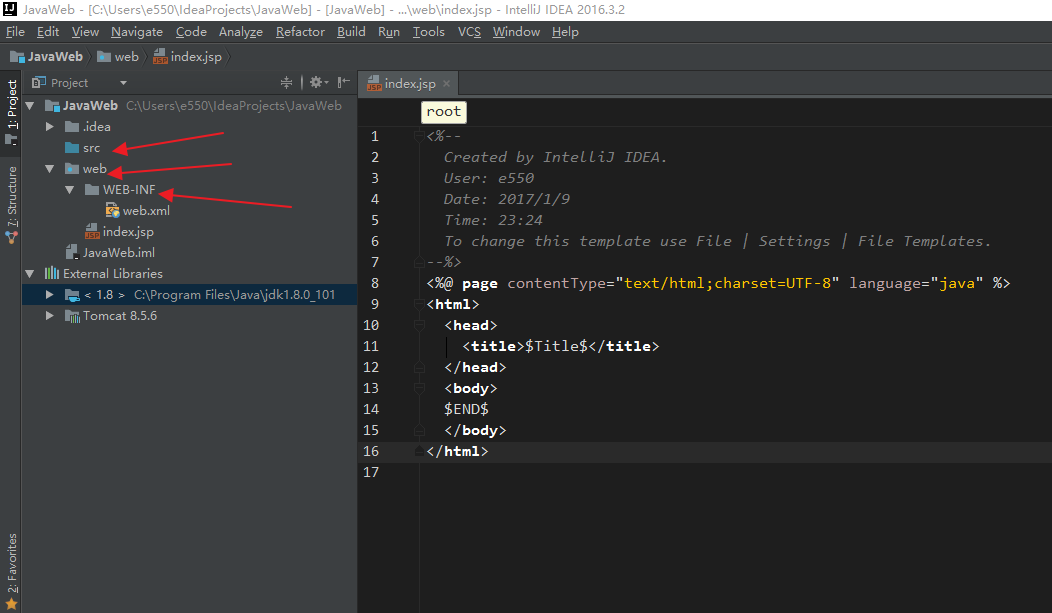This screenshot has width=1052, height=613.
Task: Collapse the web folder
Action: click(x=50, y=169)
